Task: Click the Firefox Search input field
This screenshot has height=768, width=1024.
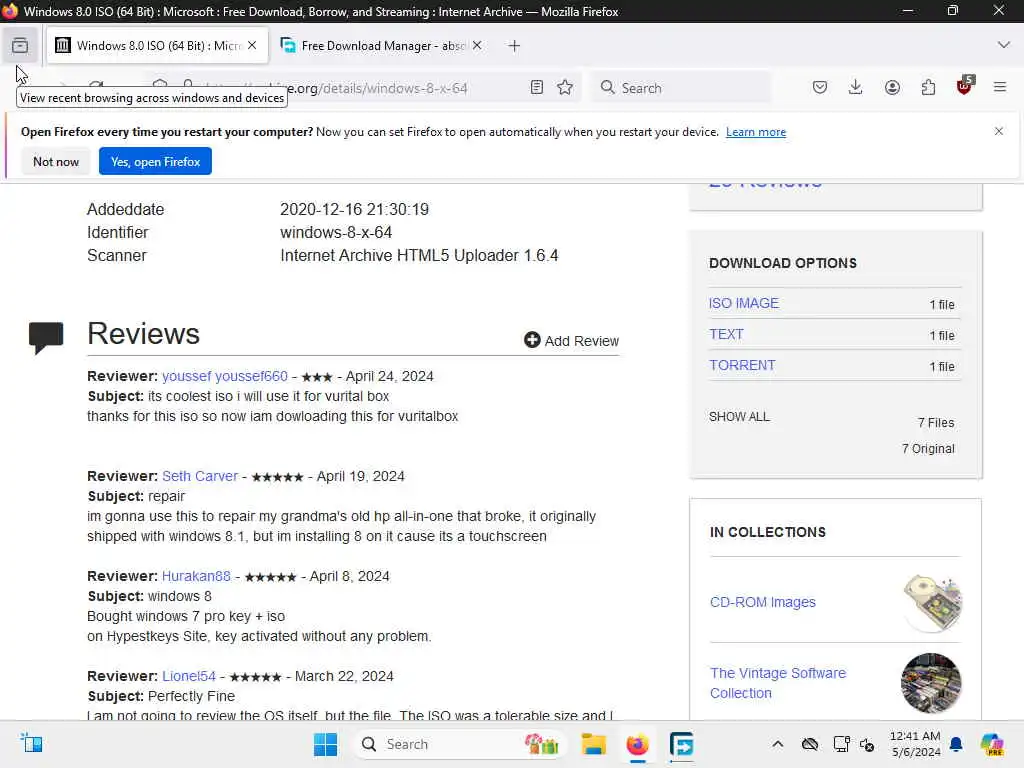Action: click(x=680, y=88)
